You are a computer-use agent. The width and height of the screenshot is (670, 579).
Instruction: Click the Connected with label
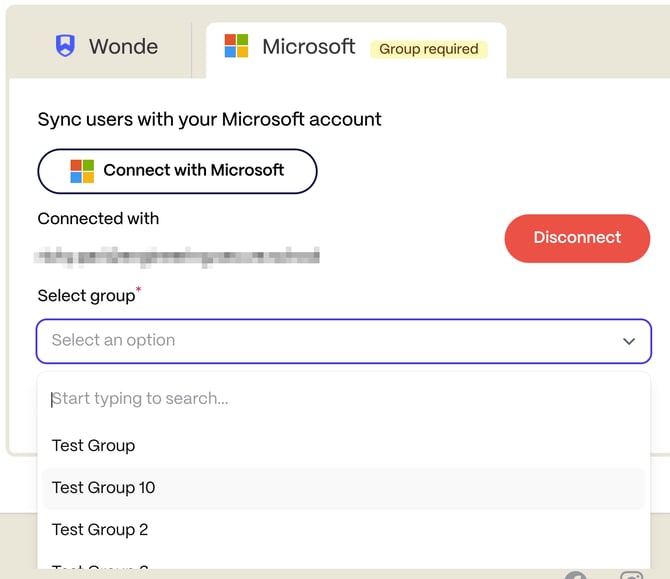click(98, 219)
